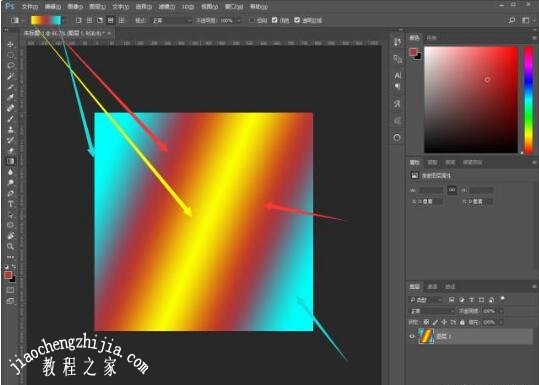Screen dimensions: 539x385
Task: Hide the layer using its eye icon
Action: pyautogui.click(x=412, y=336)
